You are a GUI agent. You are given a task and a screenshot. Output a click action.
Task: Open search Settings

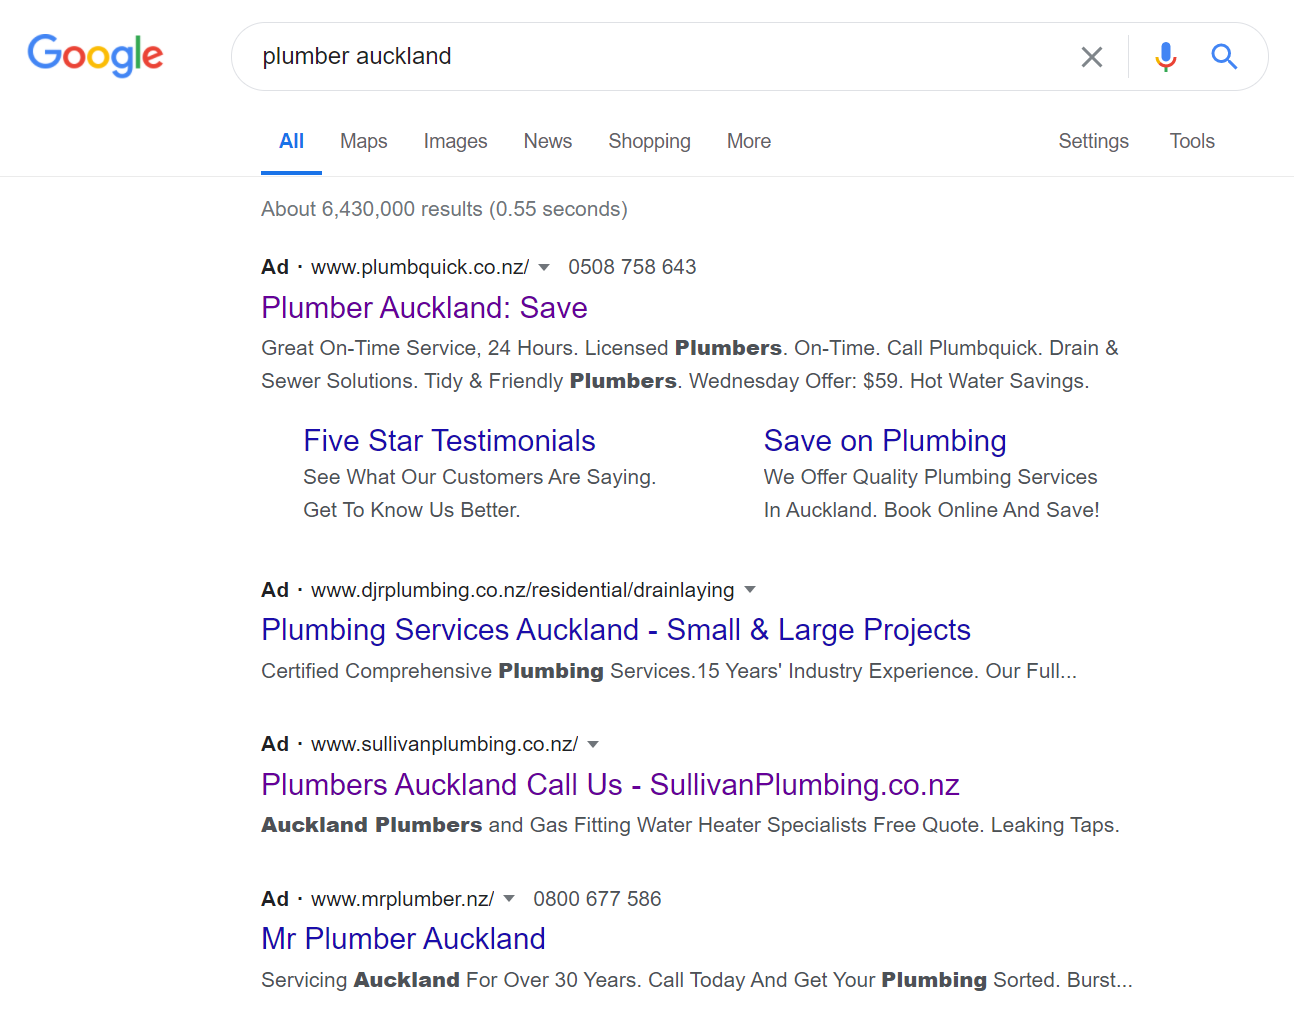tap(1093, 141)
